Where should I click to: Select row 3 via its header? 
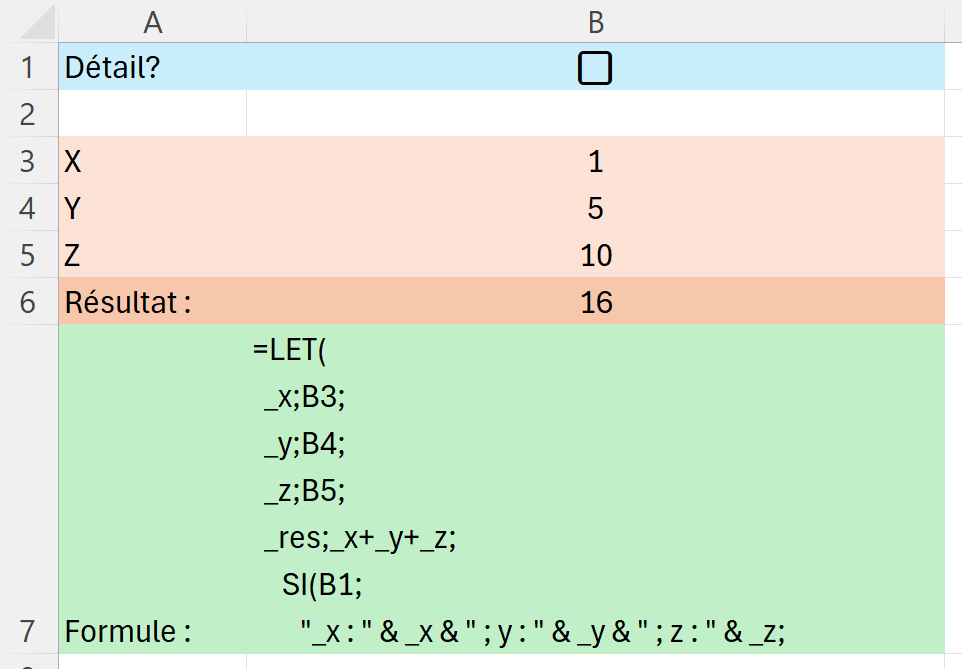(x=28, y=161)
